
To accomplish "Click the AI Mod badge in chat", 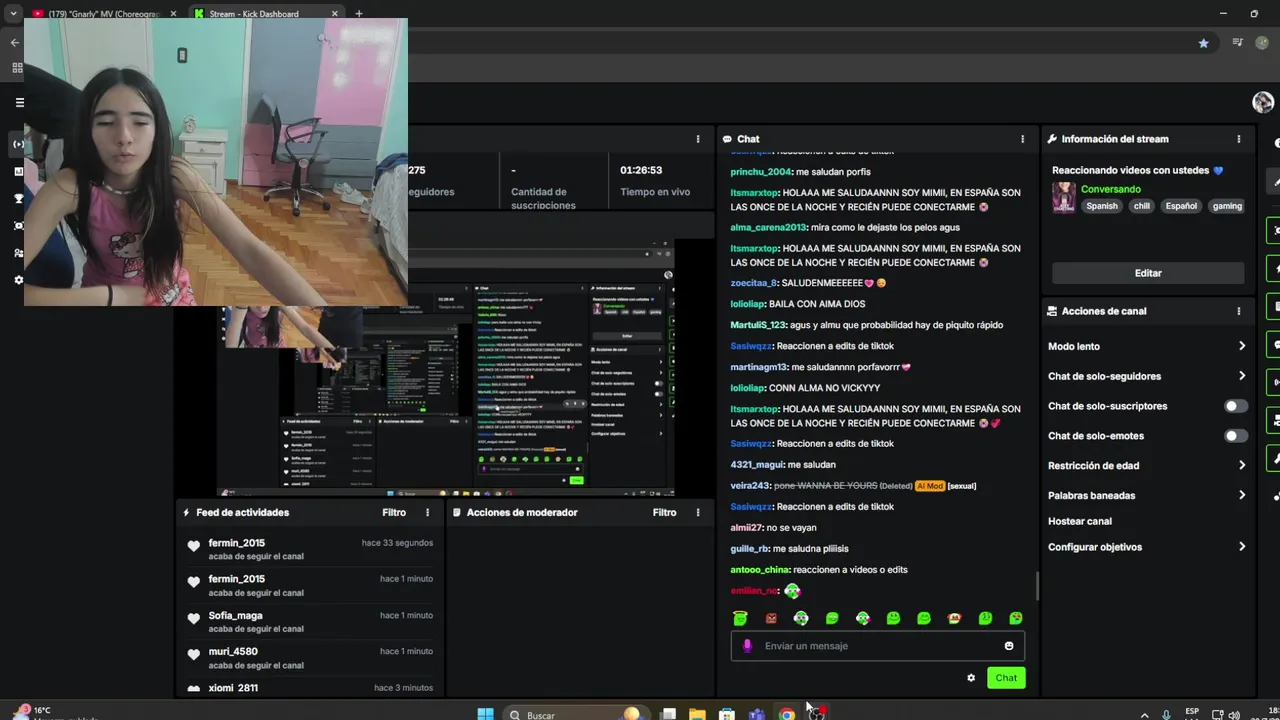I will click(x=929, y=486).
